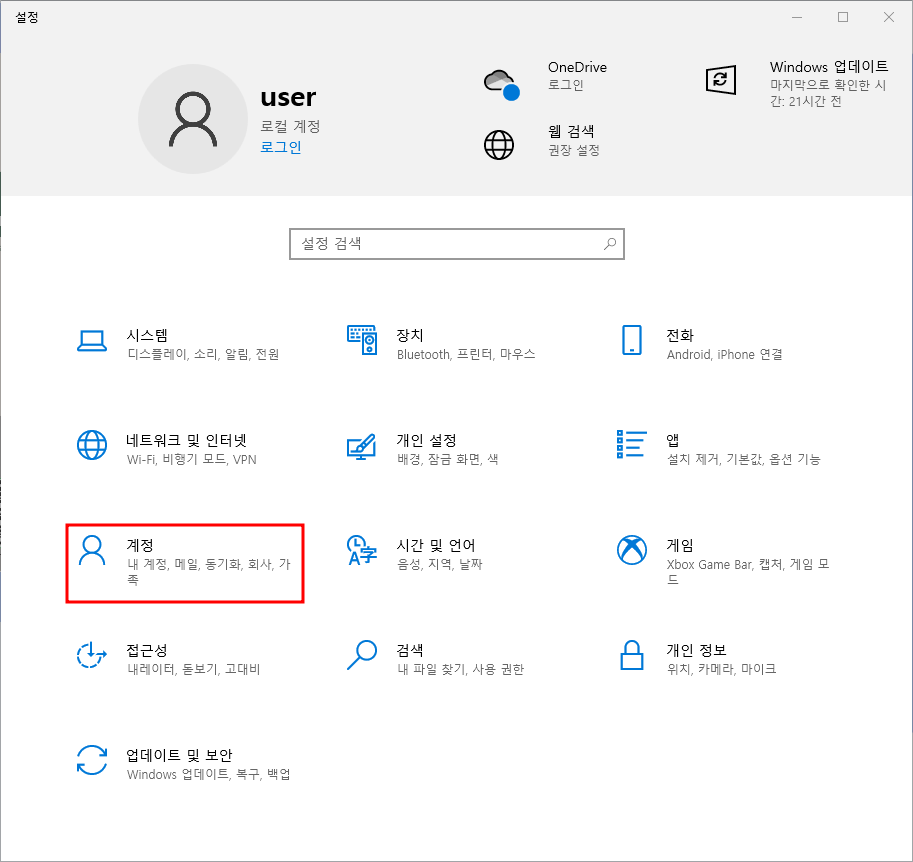Open the 개인 정보 category title
Image resolution: width=913 pixels, height=862 pixels.
click(x=696, y=649)
